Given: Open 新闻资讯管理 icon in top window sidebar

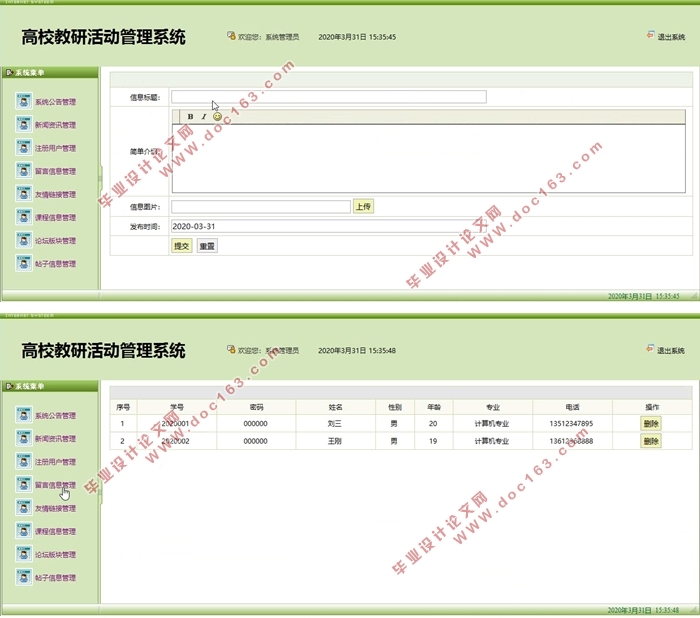Looking at the screenshot, I should [24, 125].
